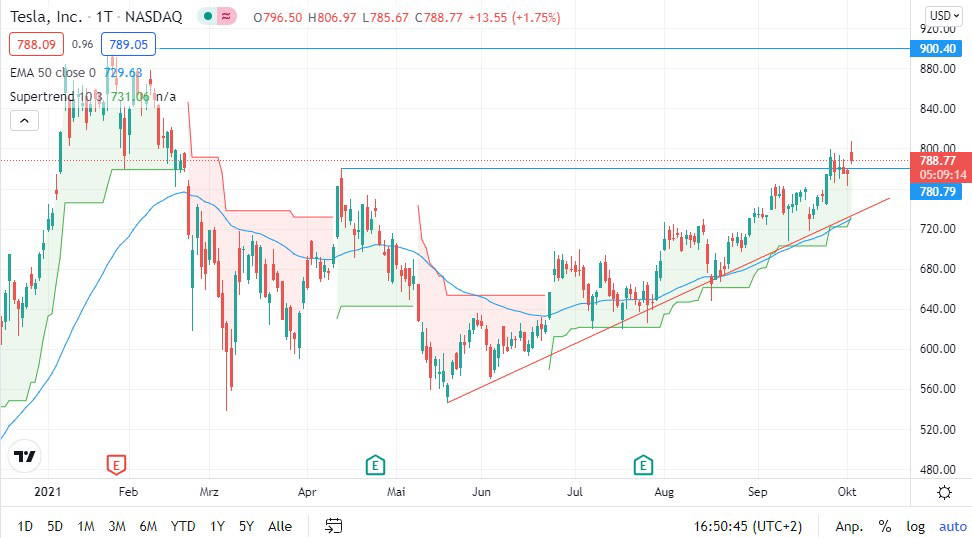Image resolution: width=972 pixels, height=538 pixels.
Task: Click the Tesla, Inc. symbol title
Action: click(x=46, y=17)
